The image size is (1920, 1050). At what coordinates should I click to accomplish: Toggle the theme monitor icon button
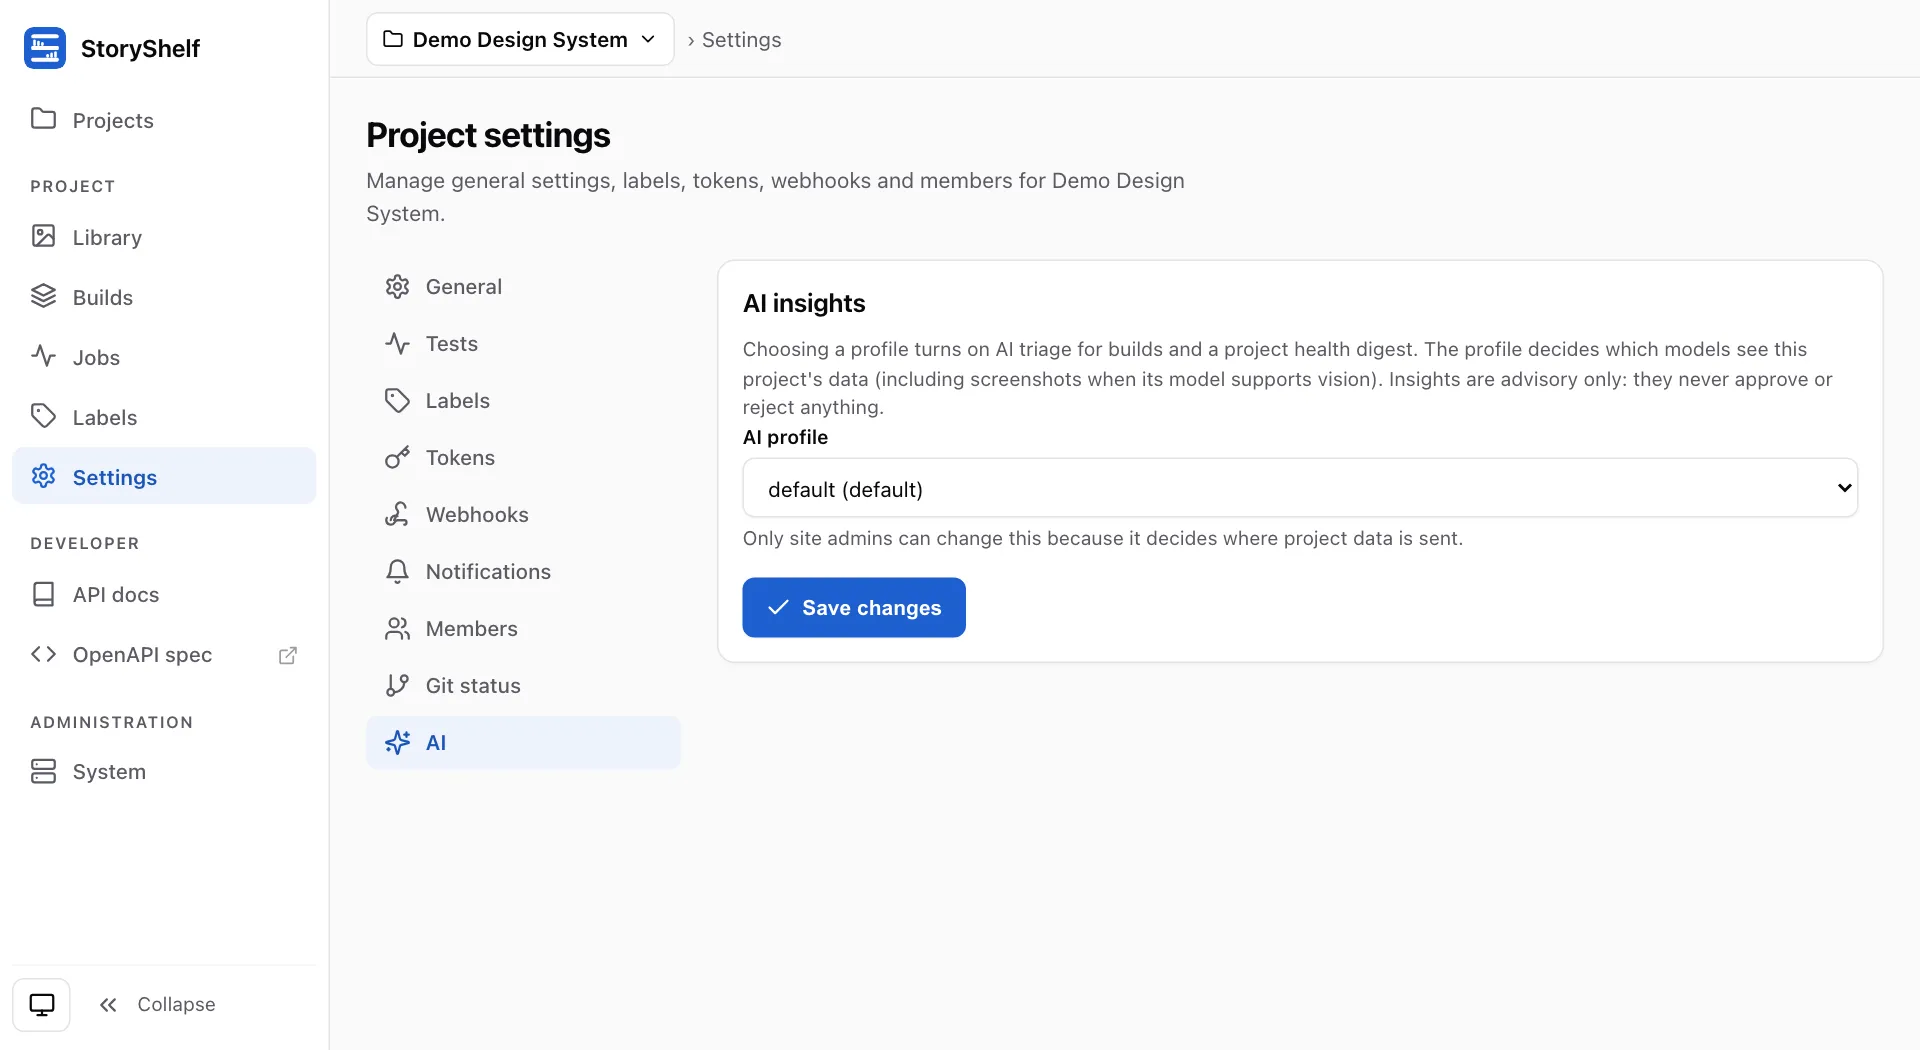(42, 1004)
